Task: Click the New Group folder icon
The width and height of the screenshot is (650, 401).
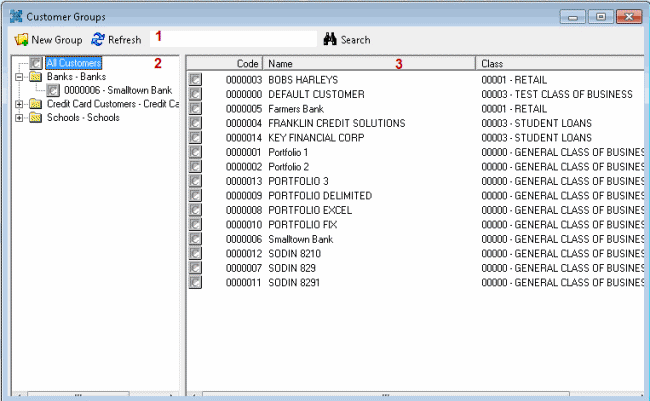Action: tap(21, 40)
